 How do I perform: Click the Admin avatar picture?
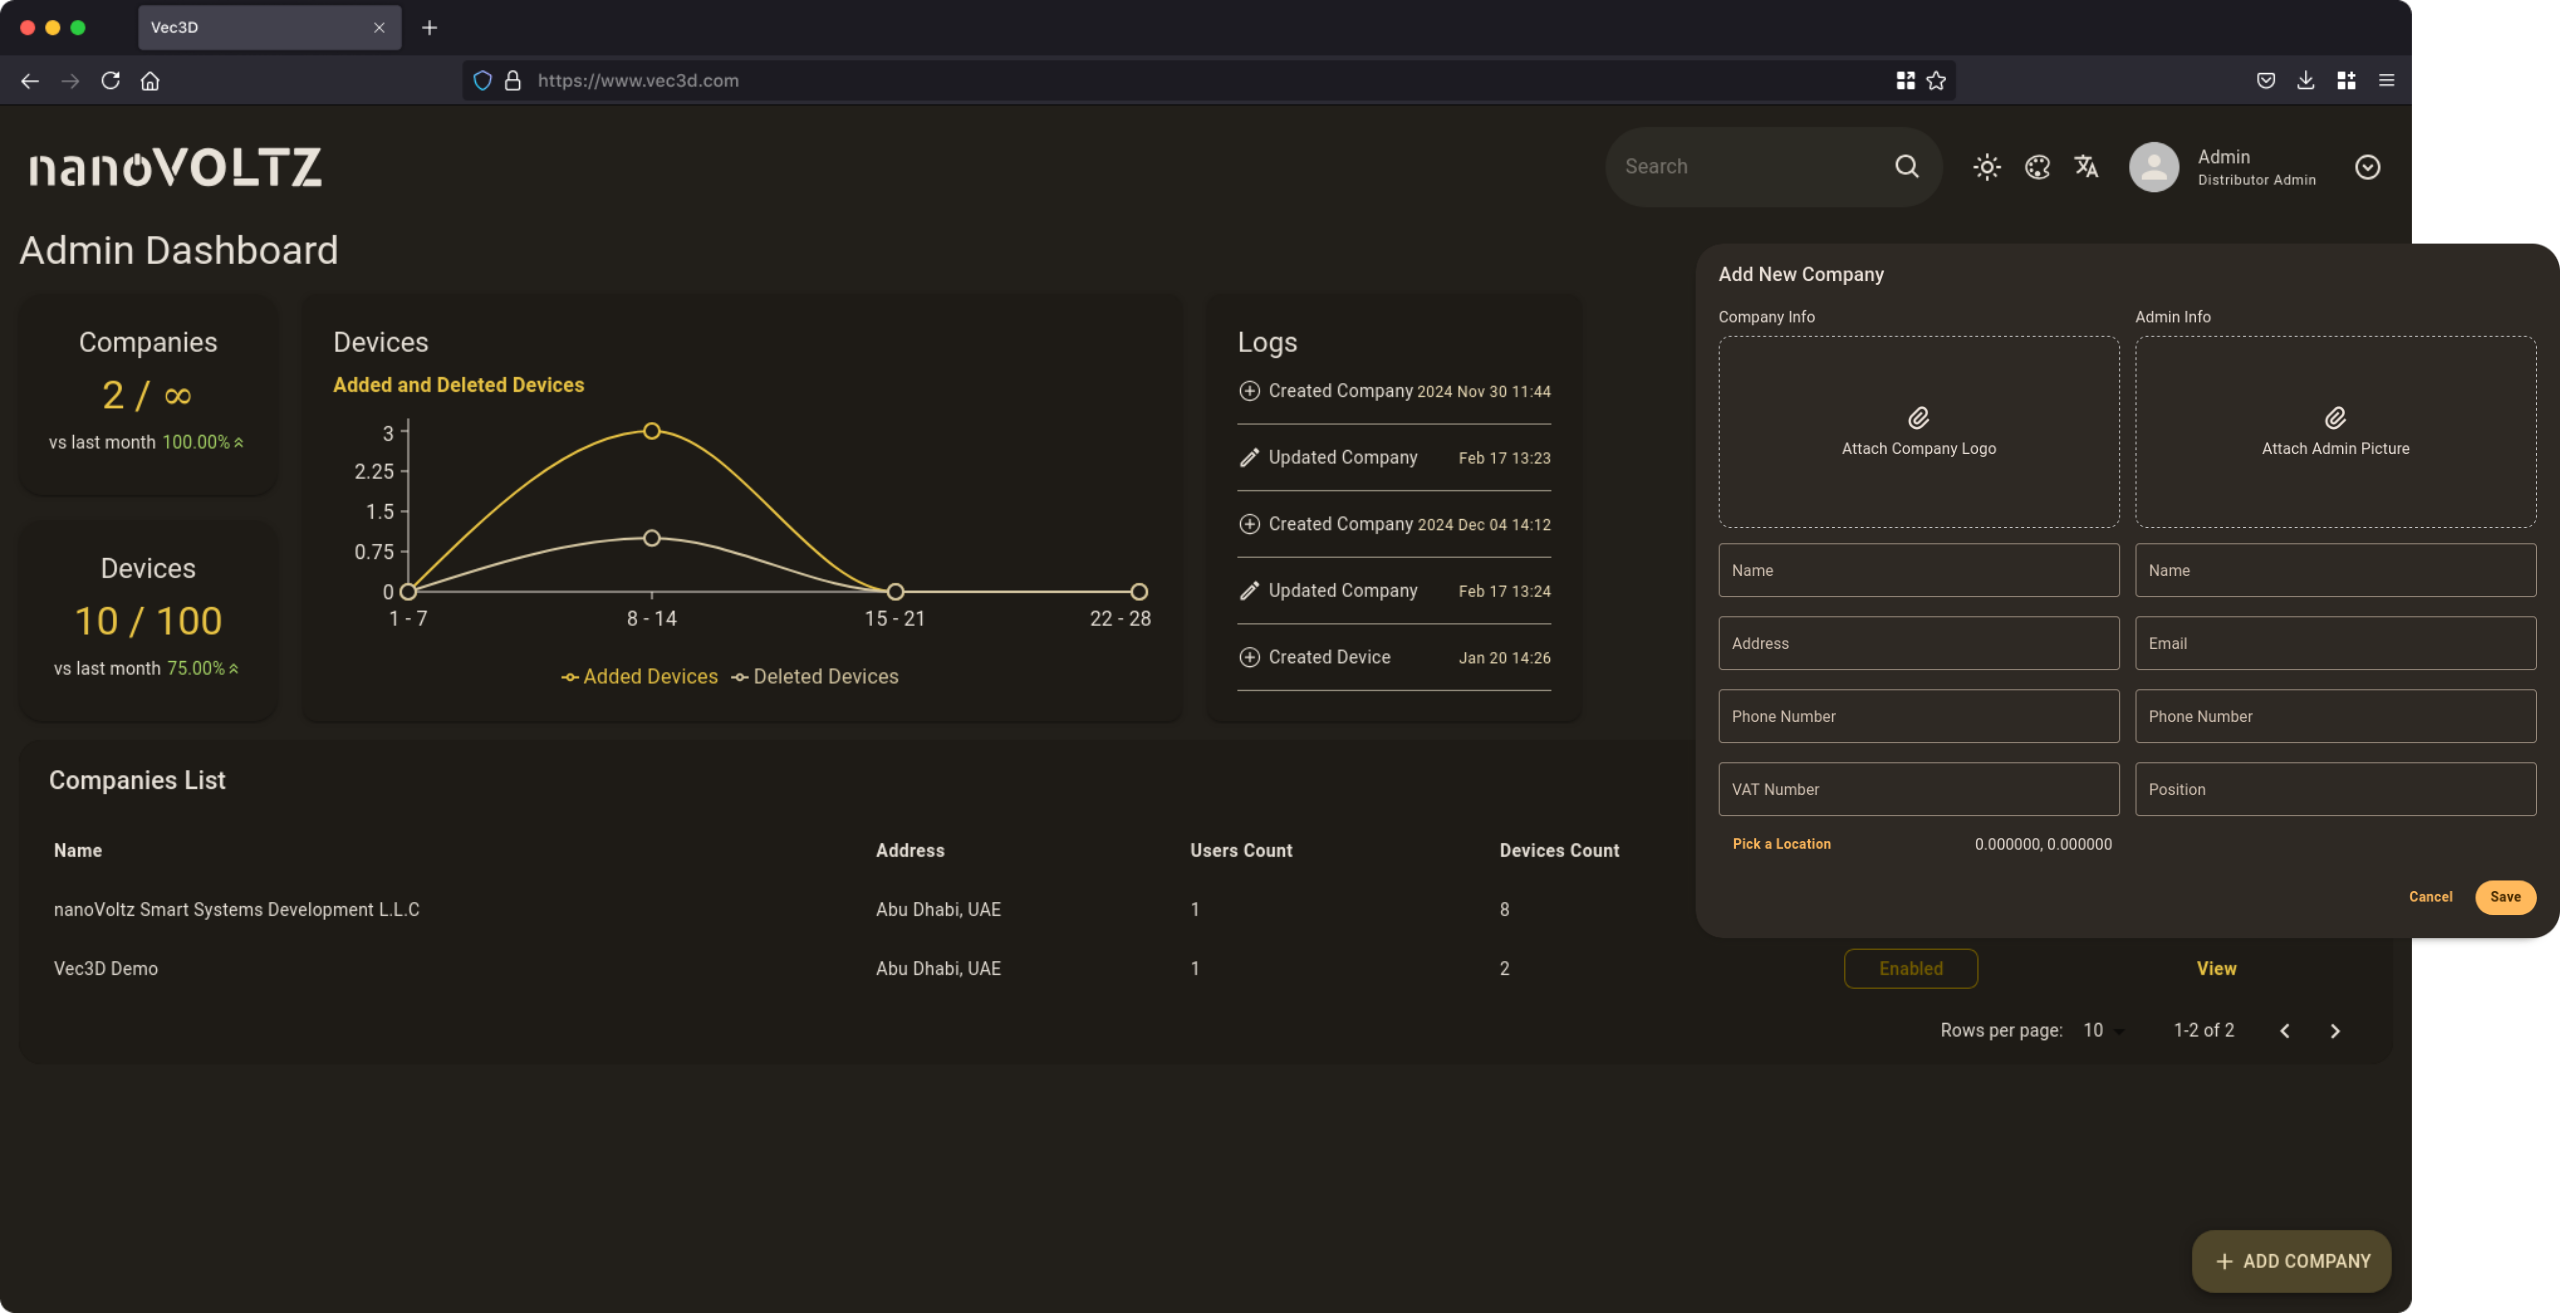(x=2154, y=167)
